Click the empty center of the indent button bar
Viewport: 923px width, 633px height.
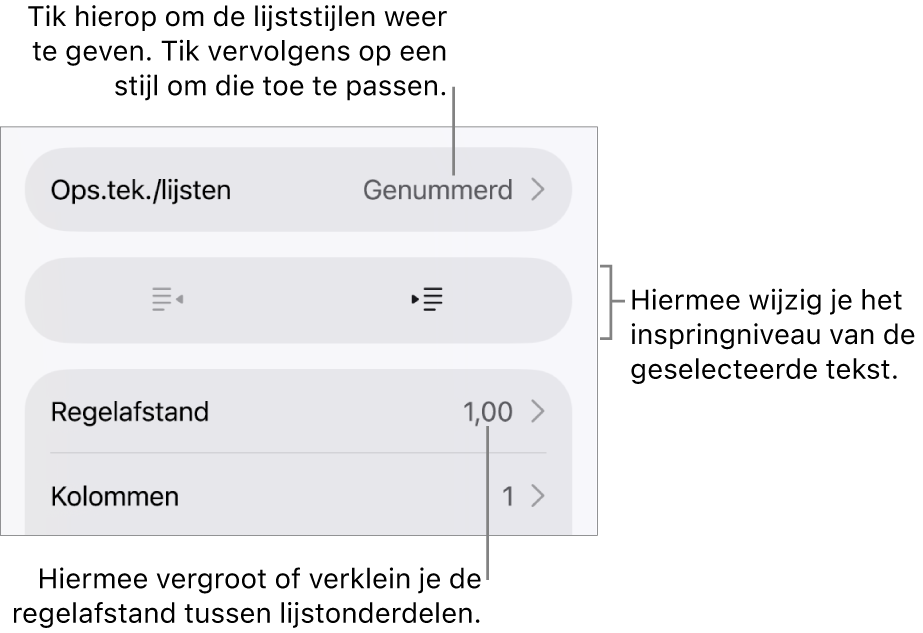298,300
